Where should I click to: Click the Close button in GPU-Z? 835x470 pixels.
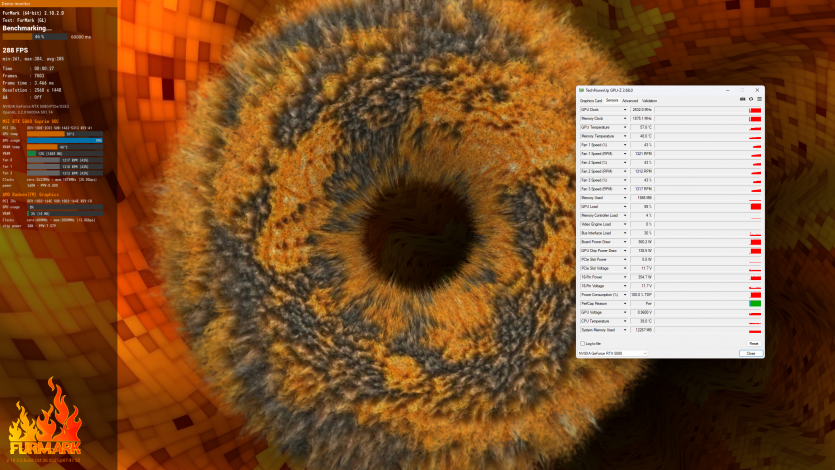coord(750,353)
